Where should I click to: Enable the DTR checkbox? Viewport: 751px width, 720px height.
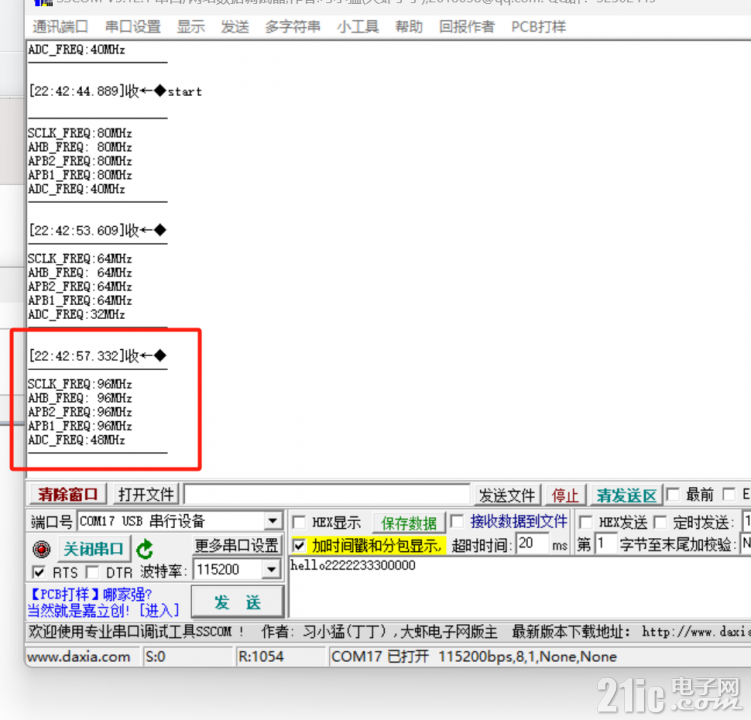[92, 572]
